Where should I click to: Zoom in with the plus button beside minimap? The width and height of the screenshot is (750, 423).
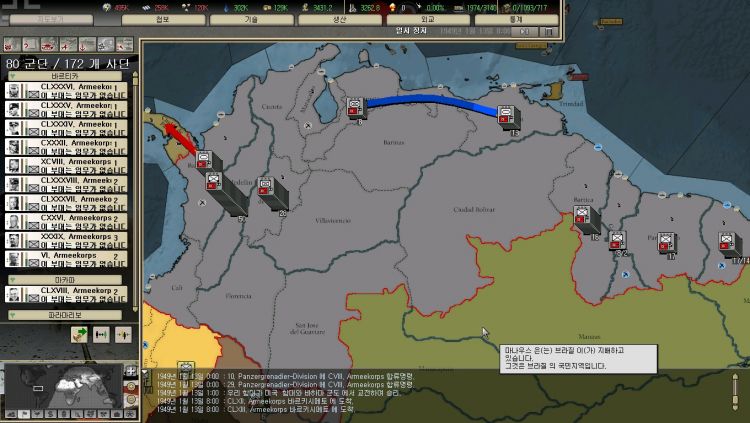[x=131, y=386]
